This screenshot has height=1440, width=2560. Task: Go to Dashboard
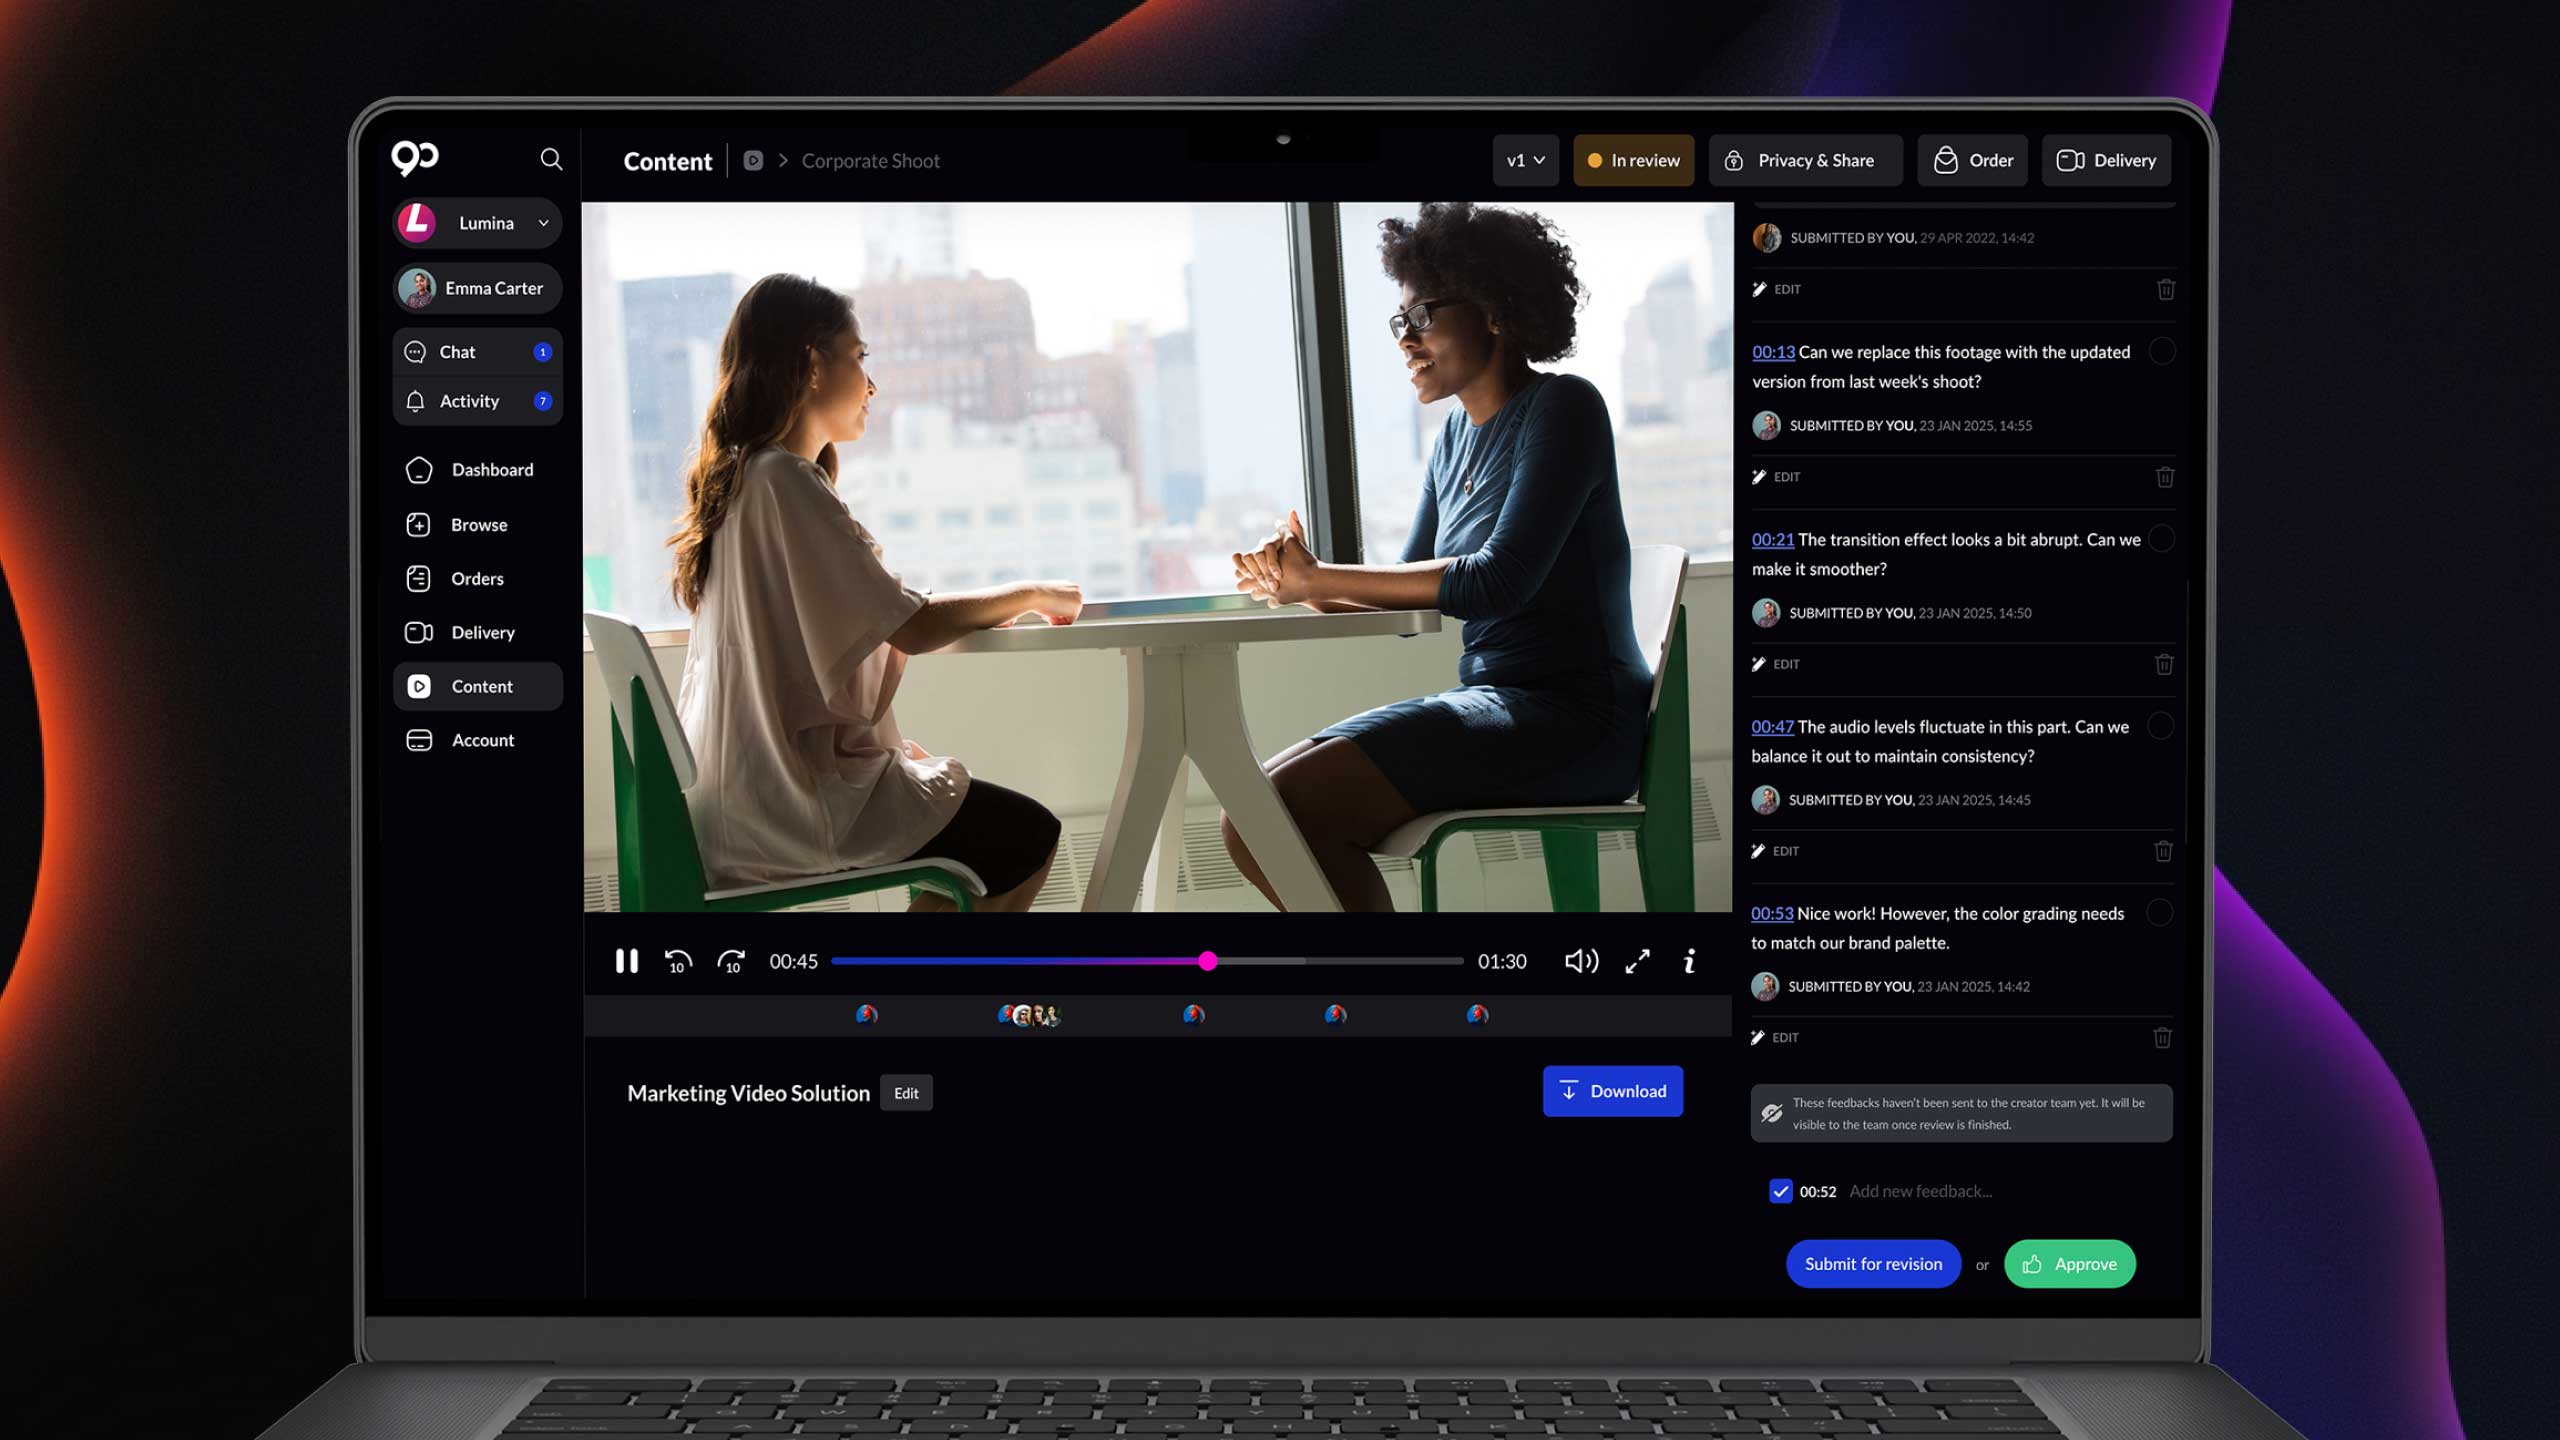(x=477, y=470)
